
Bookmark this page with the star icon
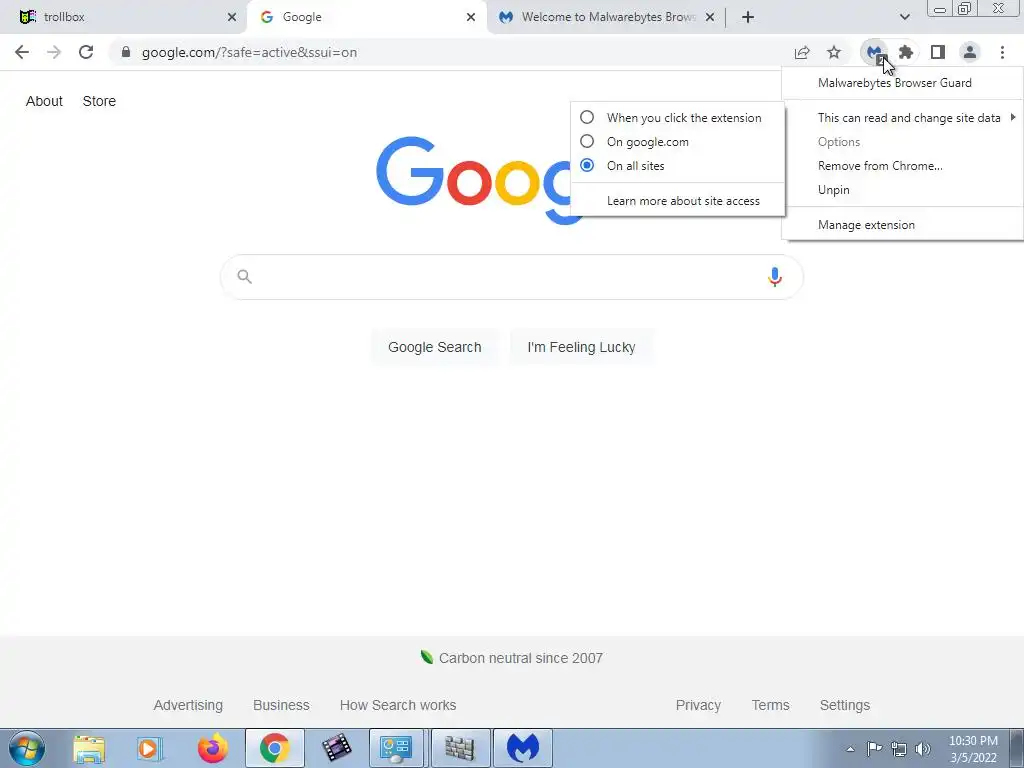point(834,52)
